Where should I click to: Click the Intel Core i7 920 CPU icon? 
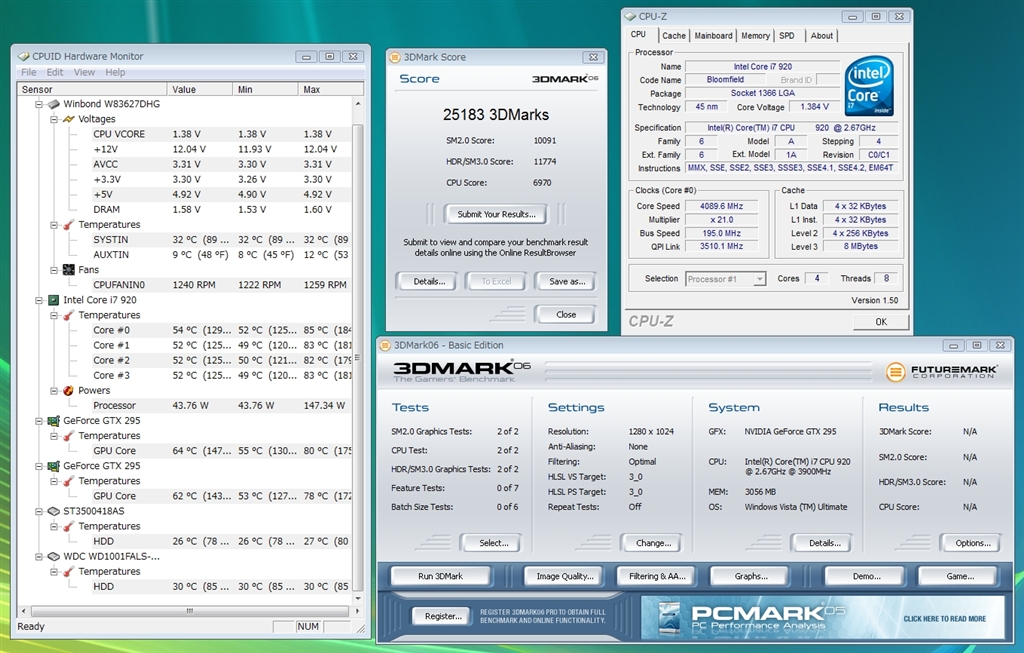pos(54,300)
